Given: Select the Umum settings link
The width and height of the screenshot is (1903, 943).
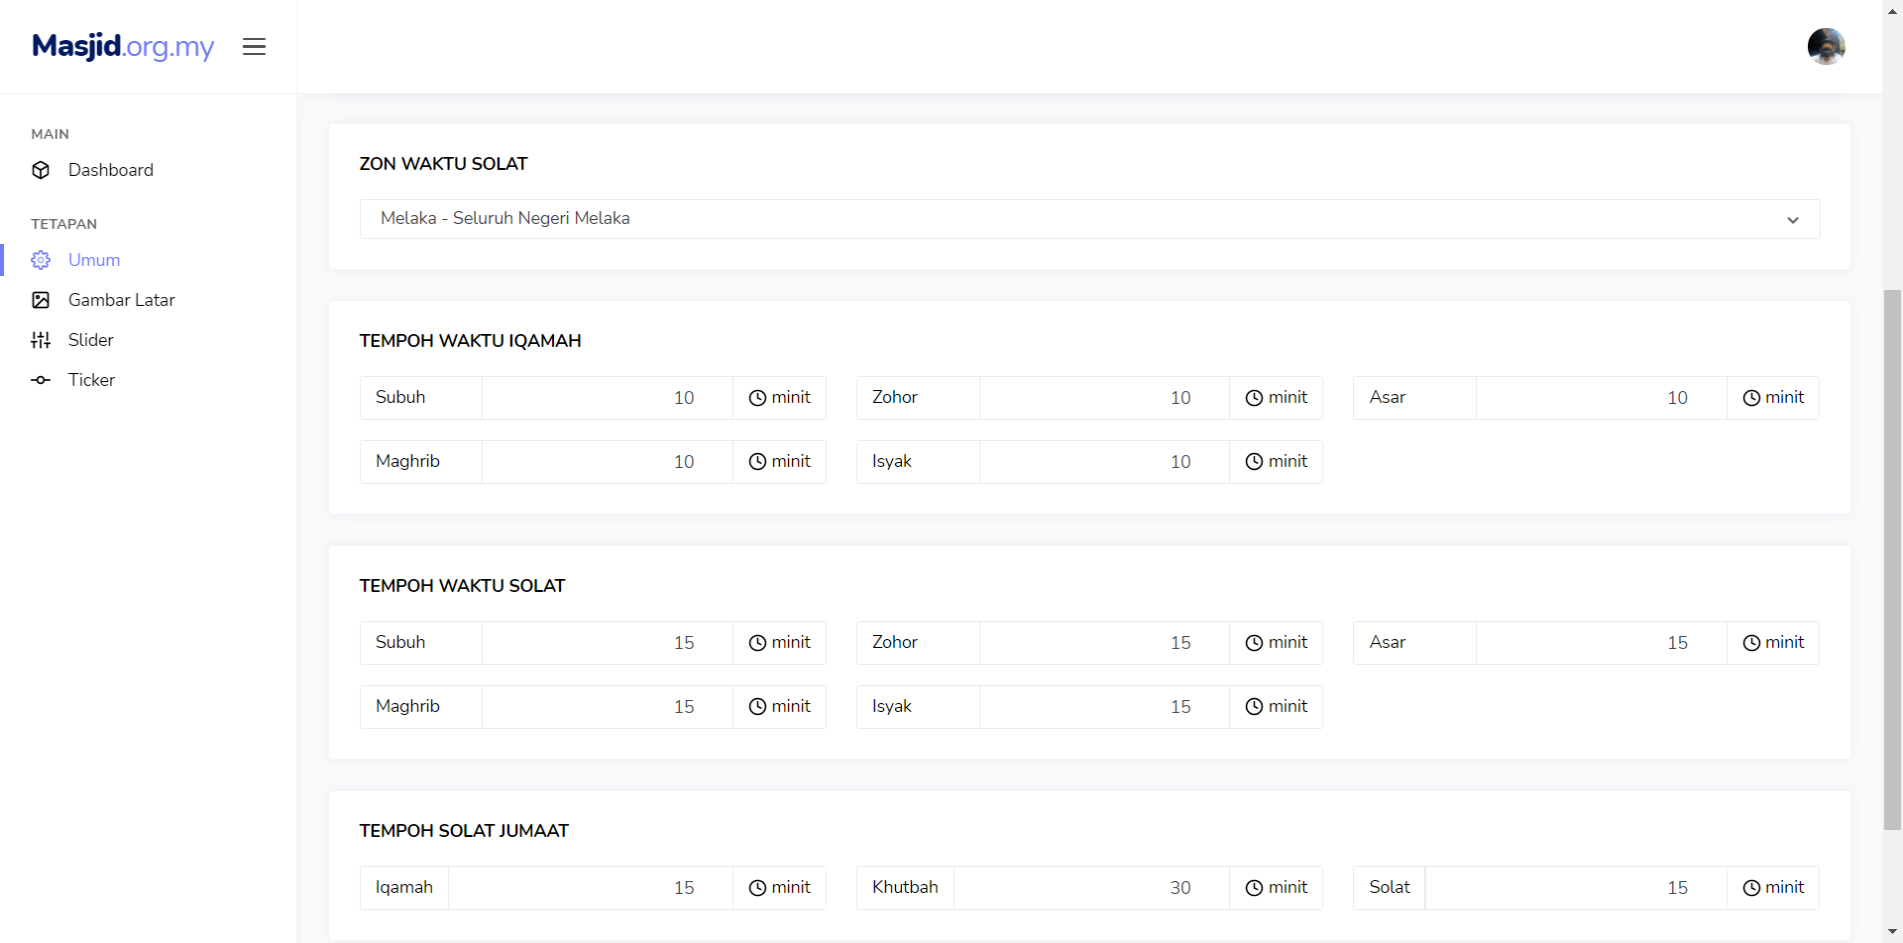Looking at the screenshot, I should 94,260.
